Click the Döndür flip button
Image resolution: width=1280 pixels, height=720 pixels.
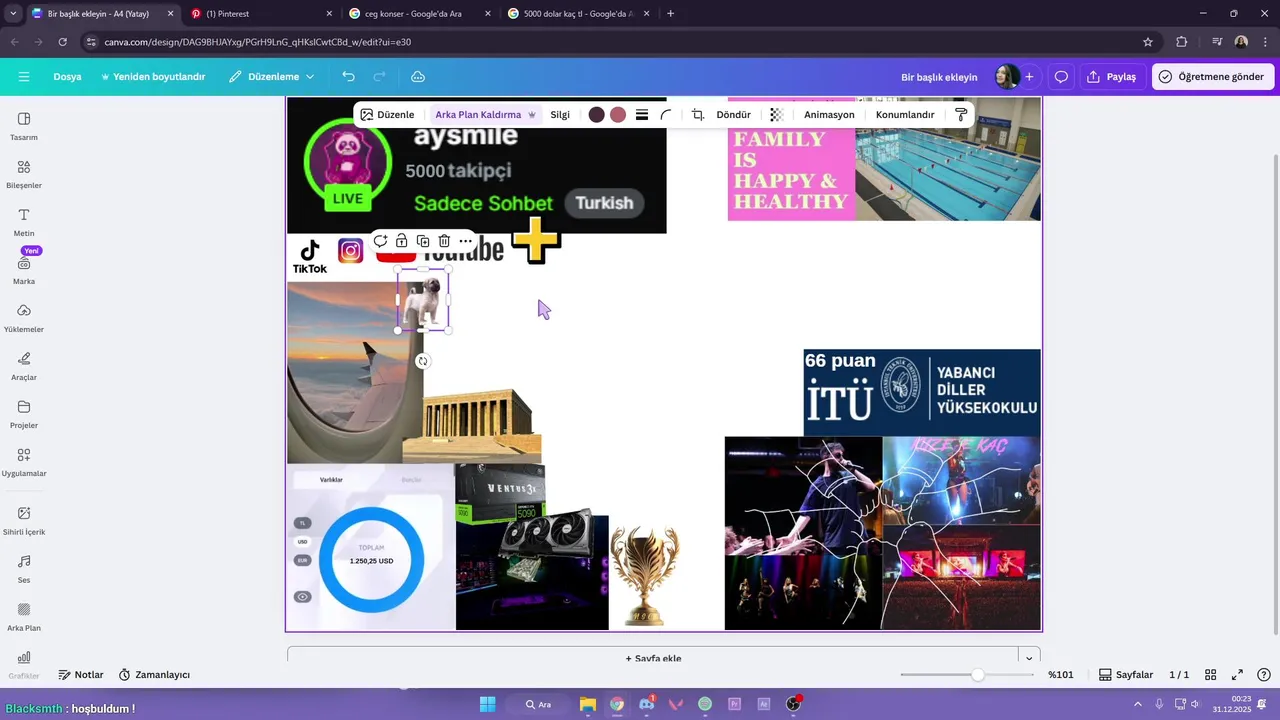[x=733, y=115]
